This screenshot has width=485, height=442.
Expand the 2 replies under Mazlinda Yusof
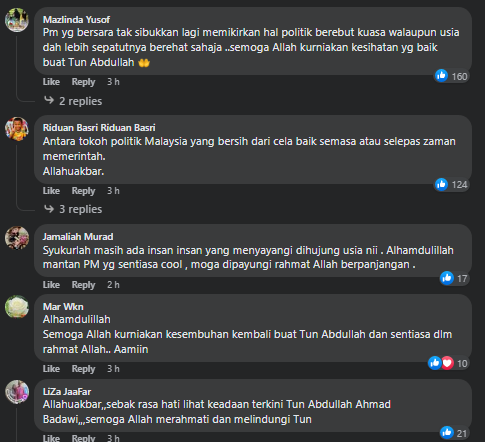click(x=80, y=101)
